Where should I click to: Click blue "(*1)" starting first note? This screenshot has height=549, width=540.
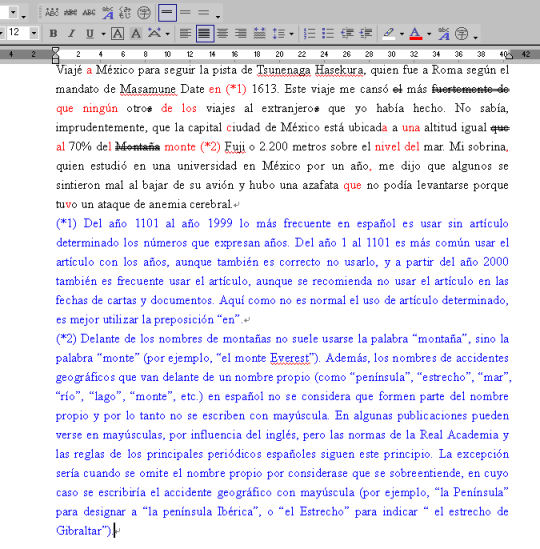[x=66, y=223]
